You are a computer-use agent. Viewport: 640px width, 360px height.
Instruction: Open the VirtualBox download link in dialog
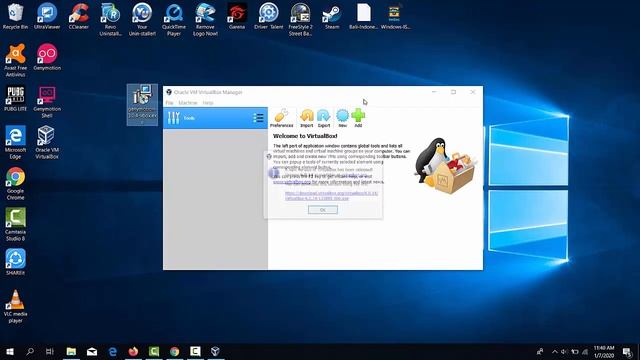[331, 196]
